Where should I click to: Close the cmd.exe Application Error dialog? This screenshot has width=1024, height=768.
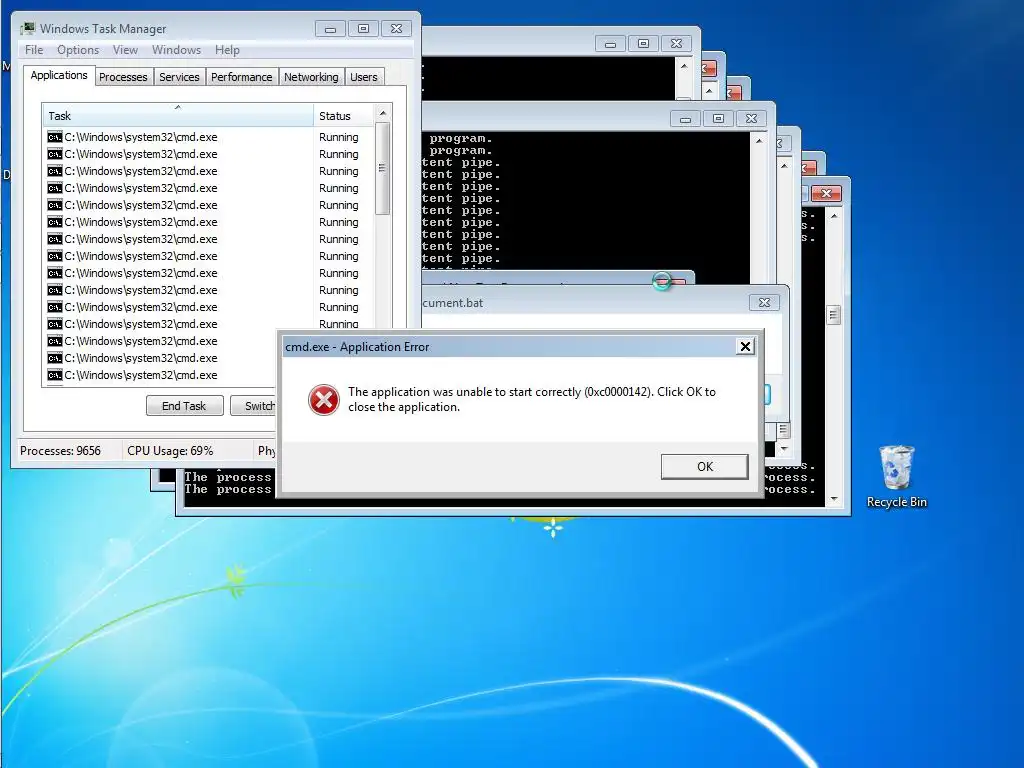(x=745, y=347)
